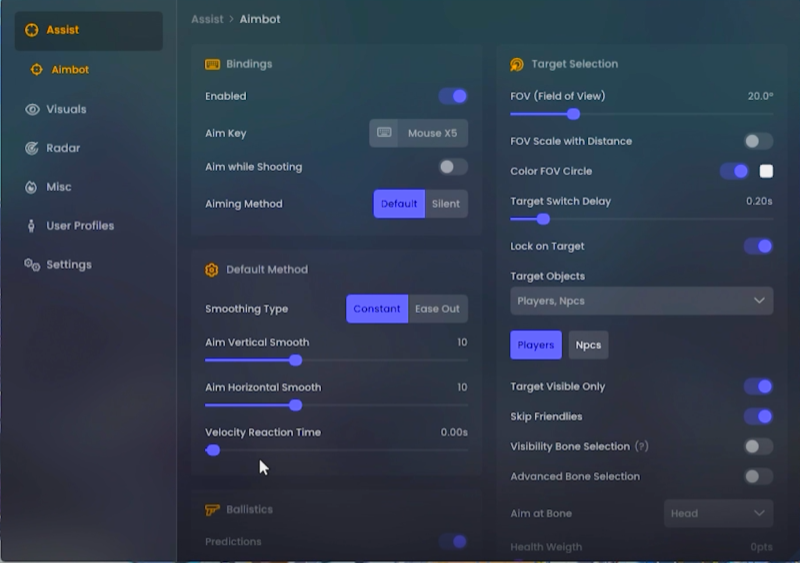Toggle Target Visible Only switch

(x=758, y=386)
